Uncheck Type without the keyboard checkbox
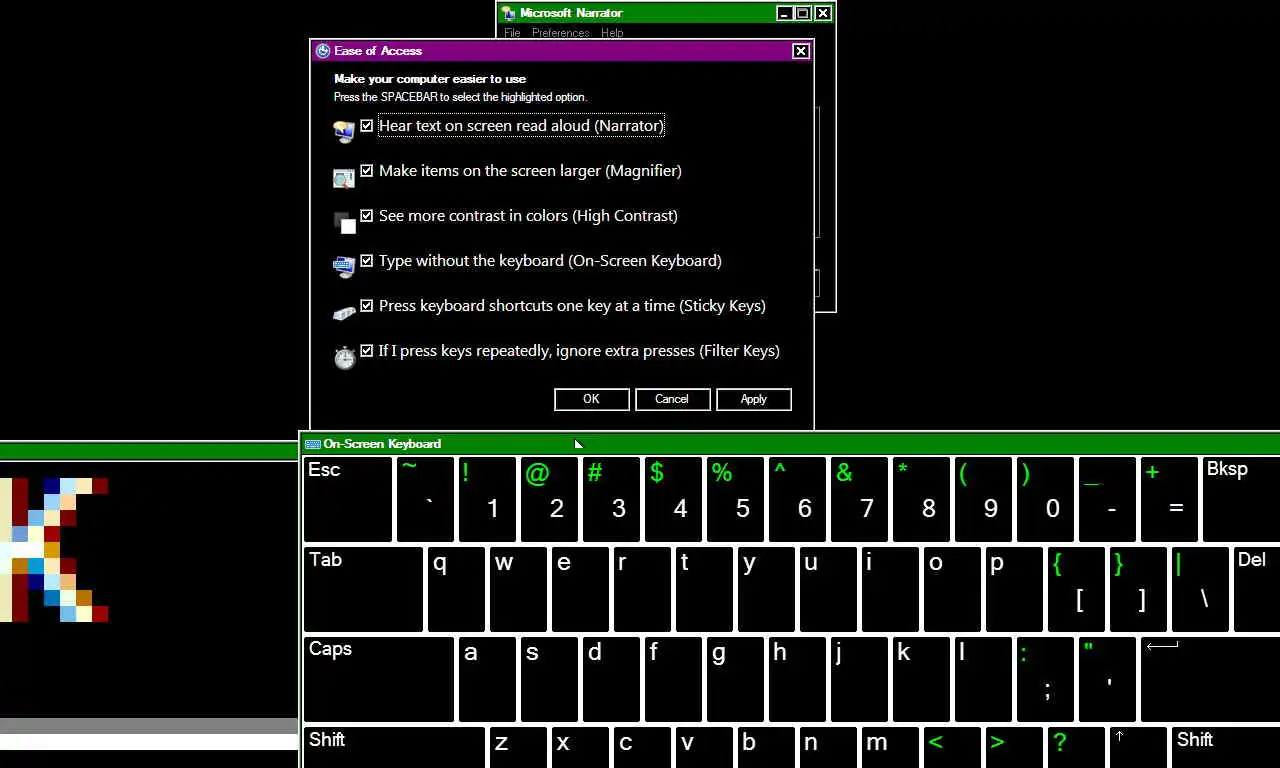Viewport: 1280px width, 768px height. [x=367, y=261]
